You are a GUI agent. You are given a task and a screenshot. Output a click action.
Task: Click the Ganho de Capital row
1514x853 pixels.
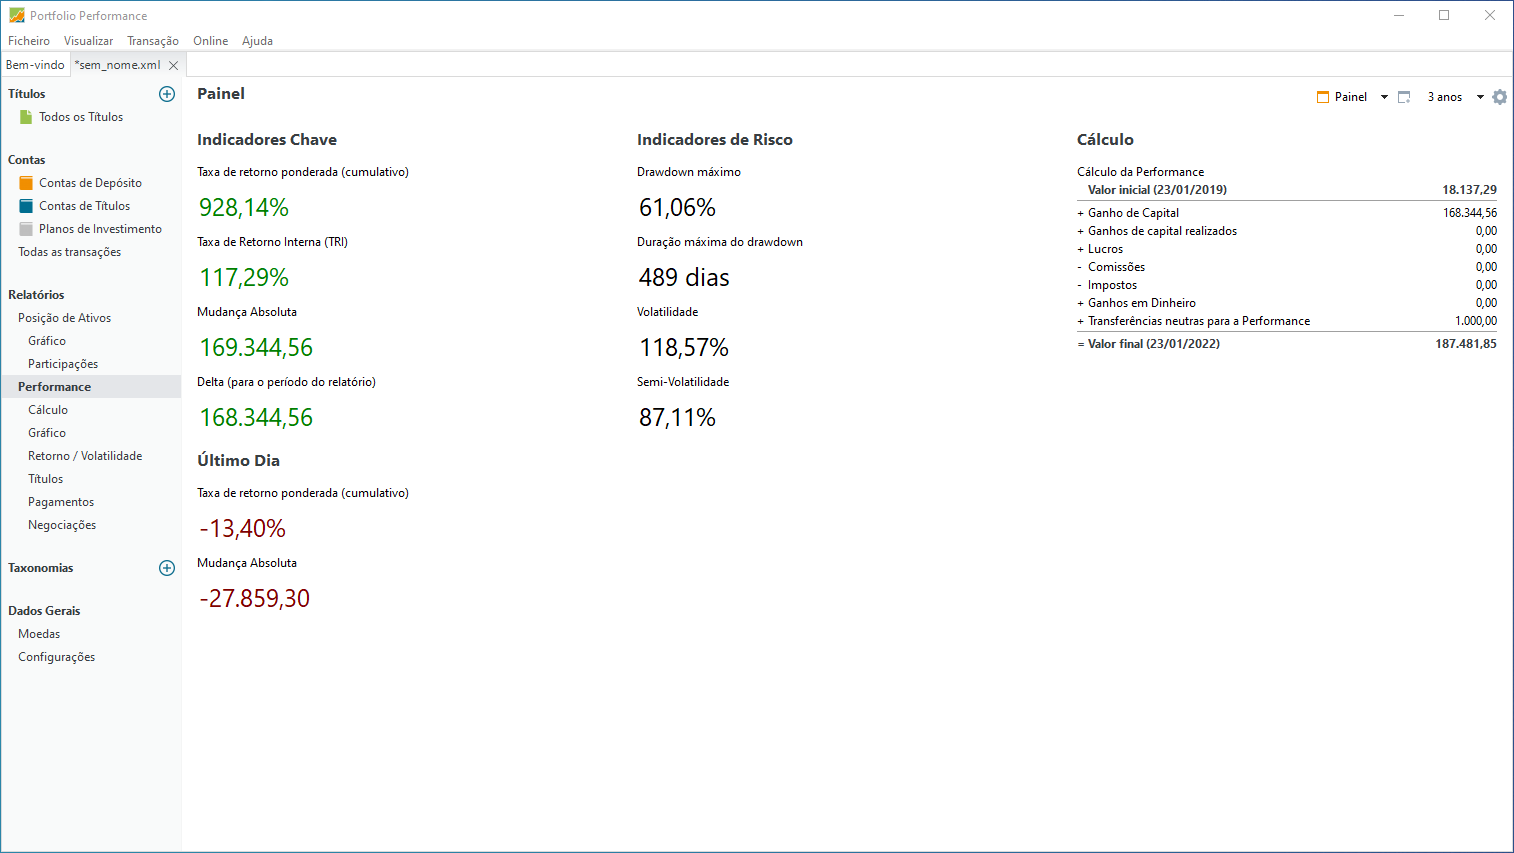[1287, 213]
